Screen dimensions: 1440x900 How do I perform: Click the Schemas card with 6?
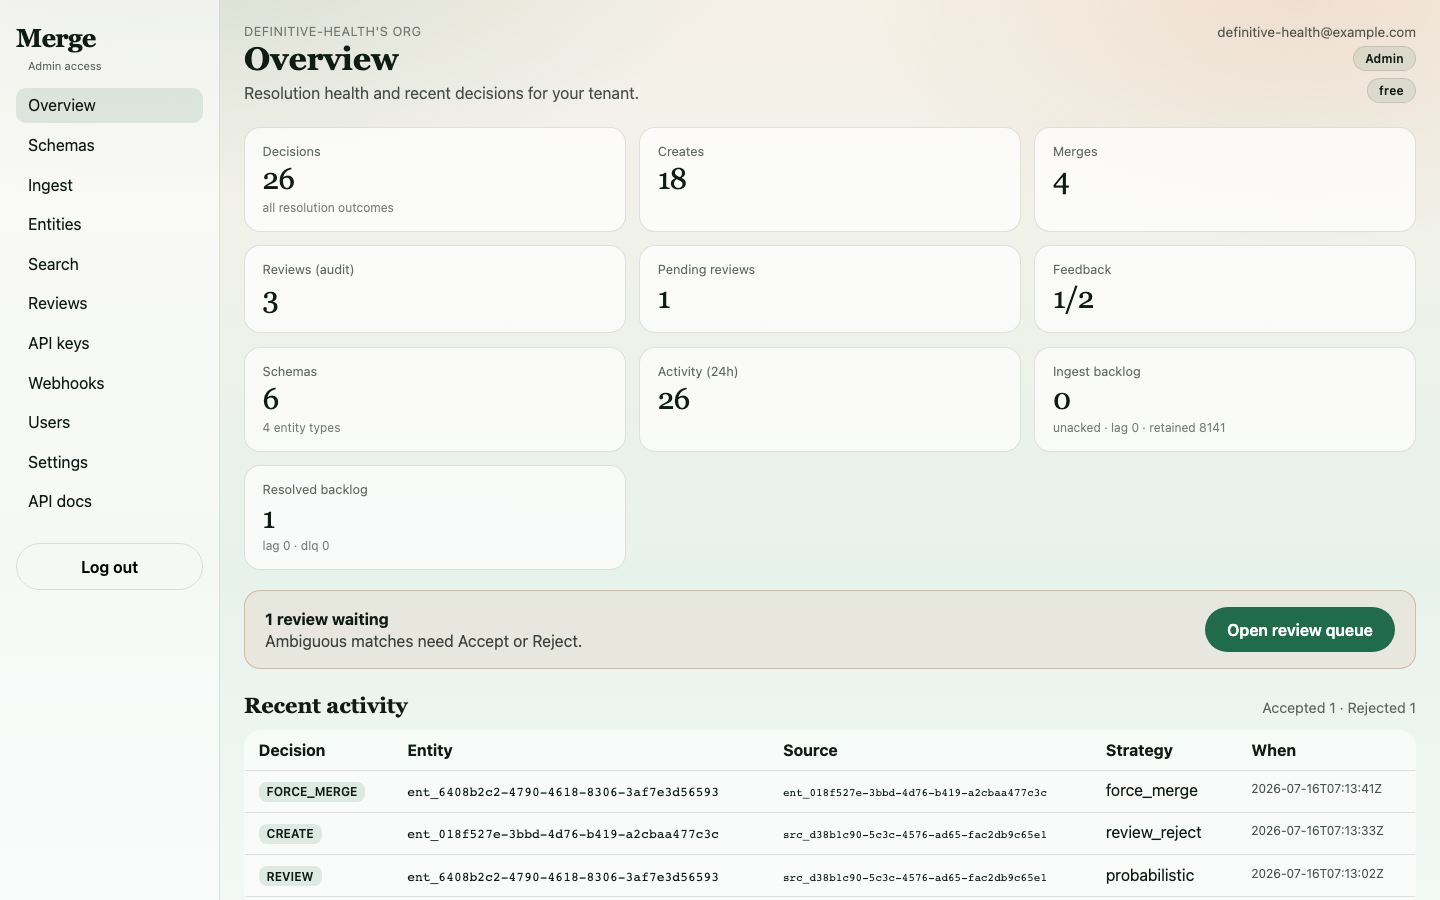click(435, 400)
